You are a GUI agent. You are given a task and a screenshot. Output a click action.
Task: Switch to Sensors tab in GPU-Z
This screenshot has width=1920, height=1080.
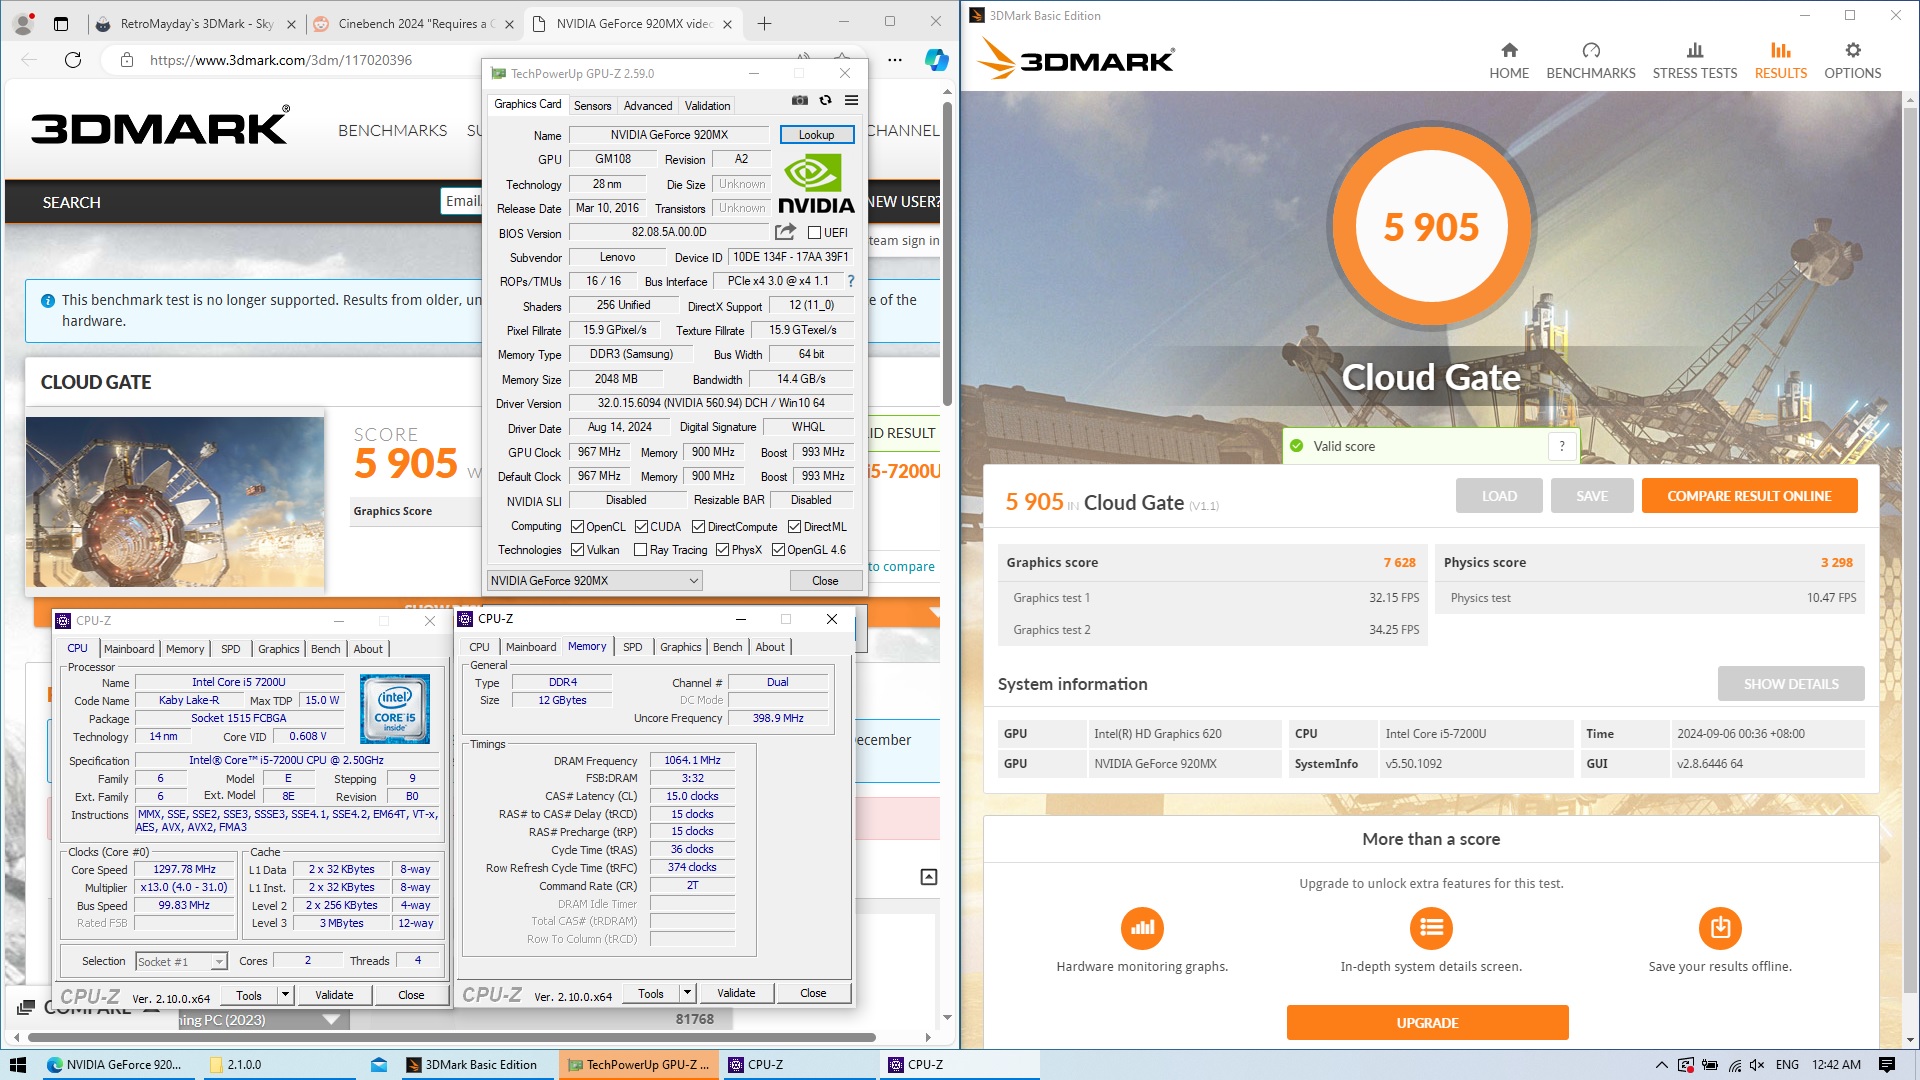592,106
